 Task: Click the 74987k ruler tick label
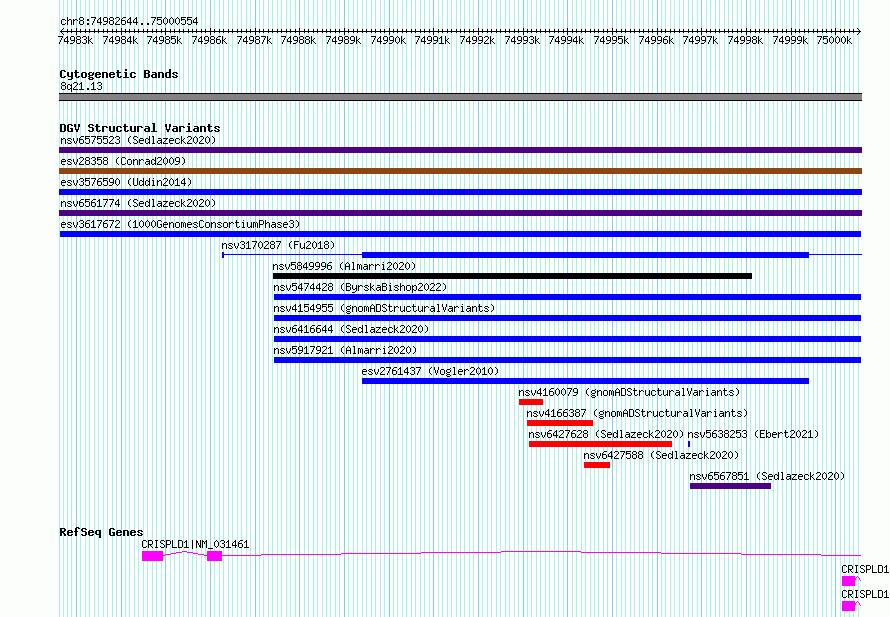[x=254, y=40]
